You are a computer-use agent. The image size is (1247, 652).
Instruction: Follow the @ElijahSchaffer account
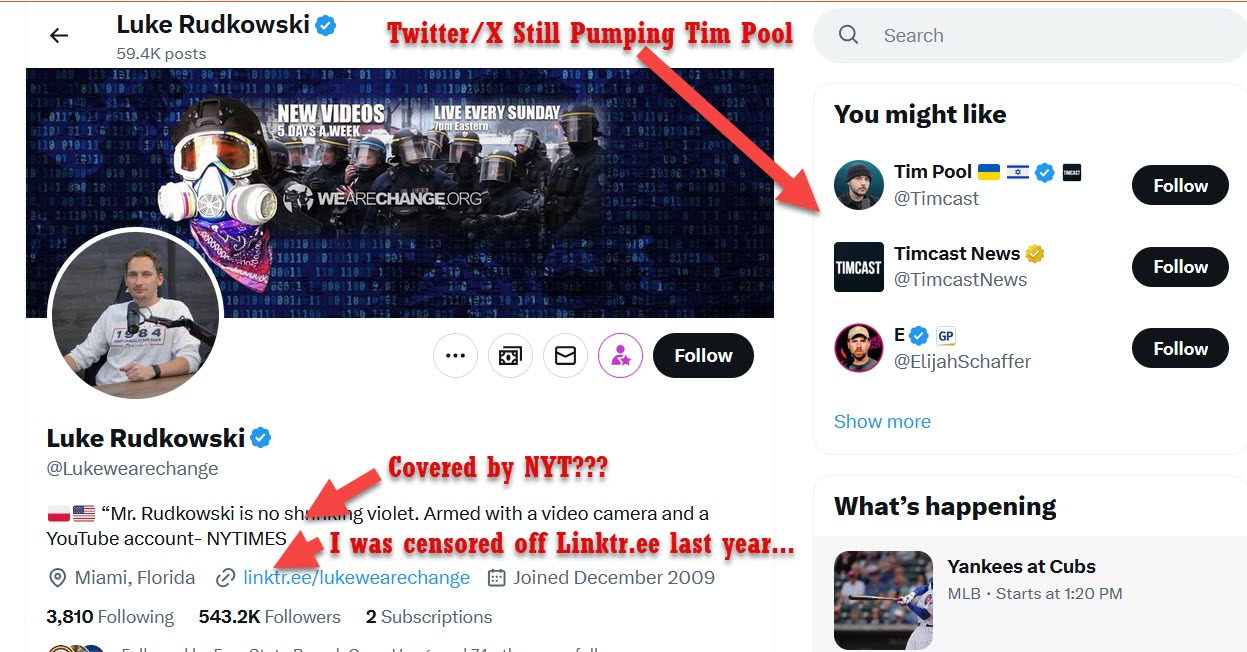[x=1180, y=348]
